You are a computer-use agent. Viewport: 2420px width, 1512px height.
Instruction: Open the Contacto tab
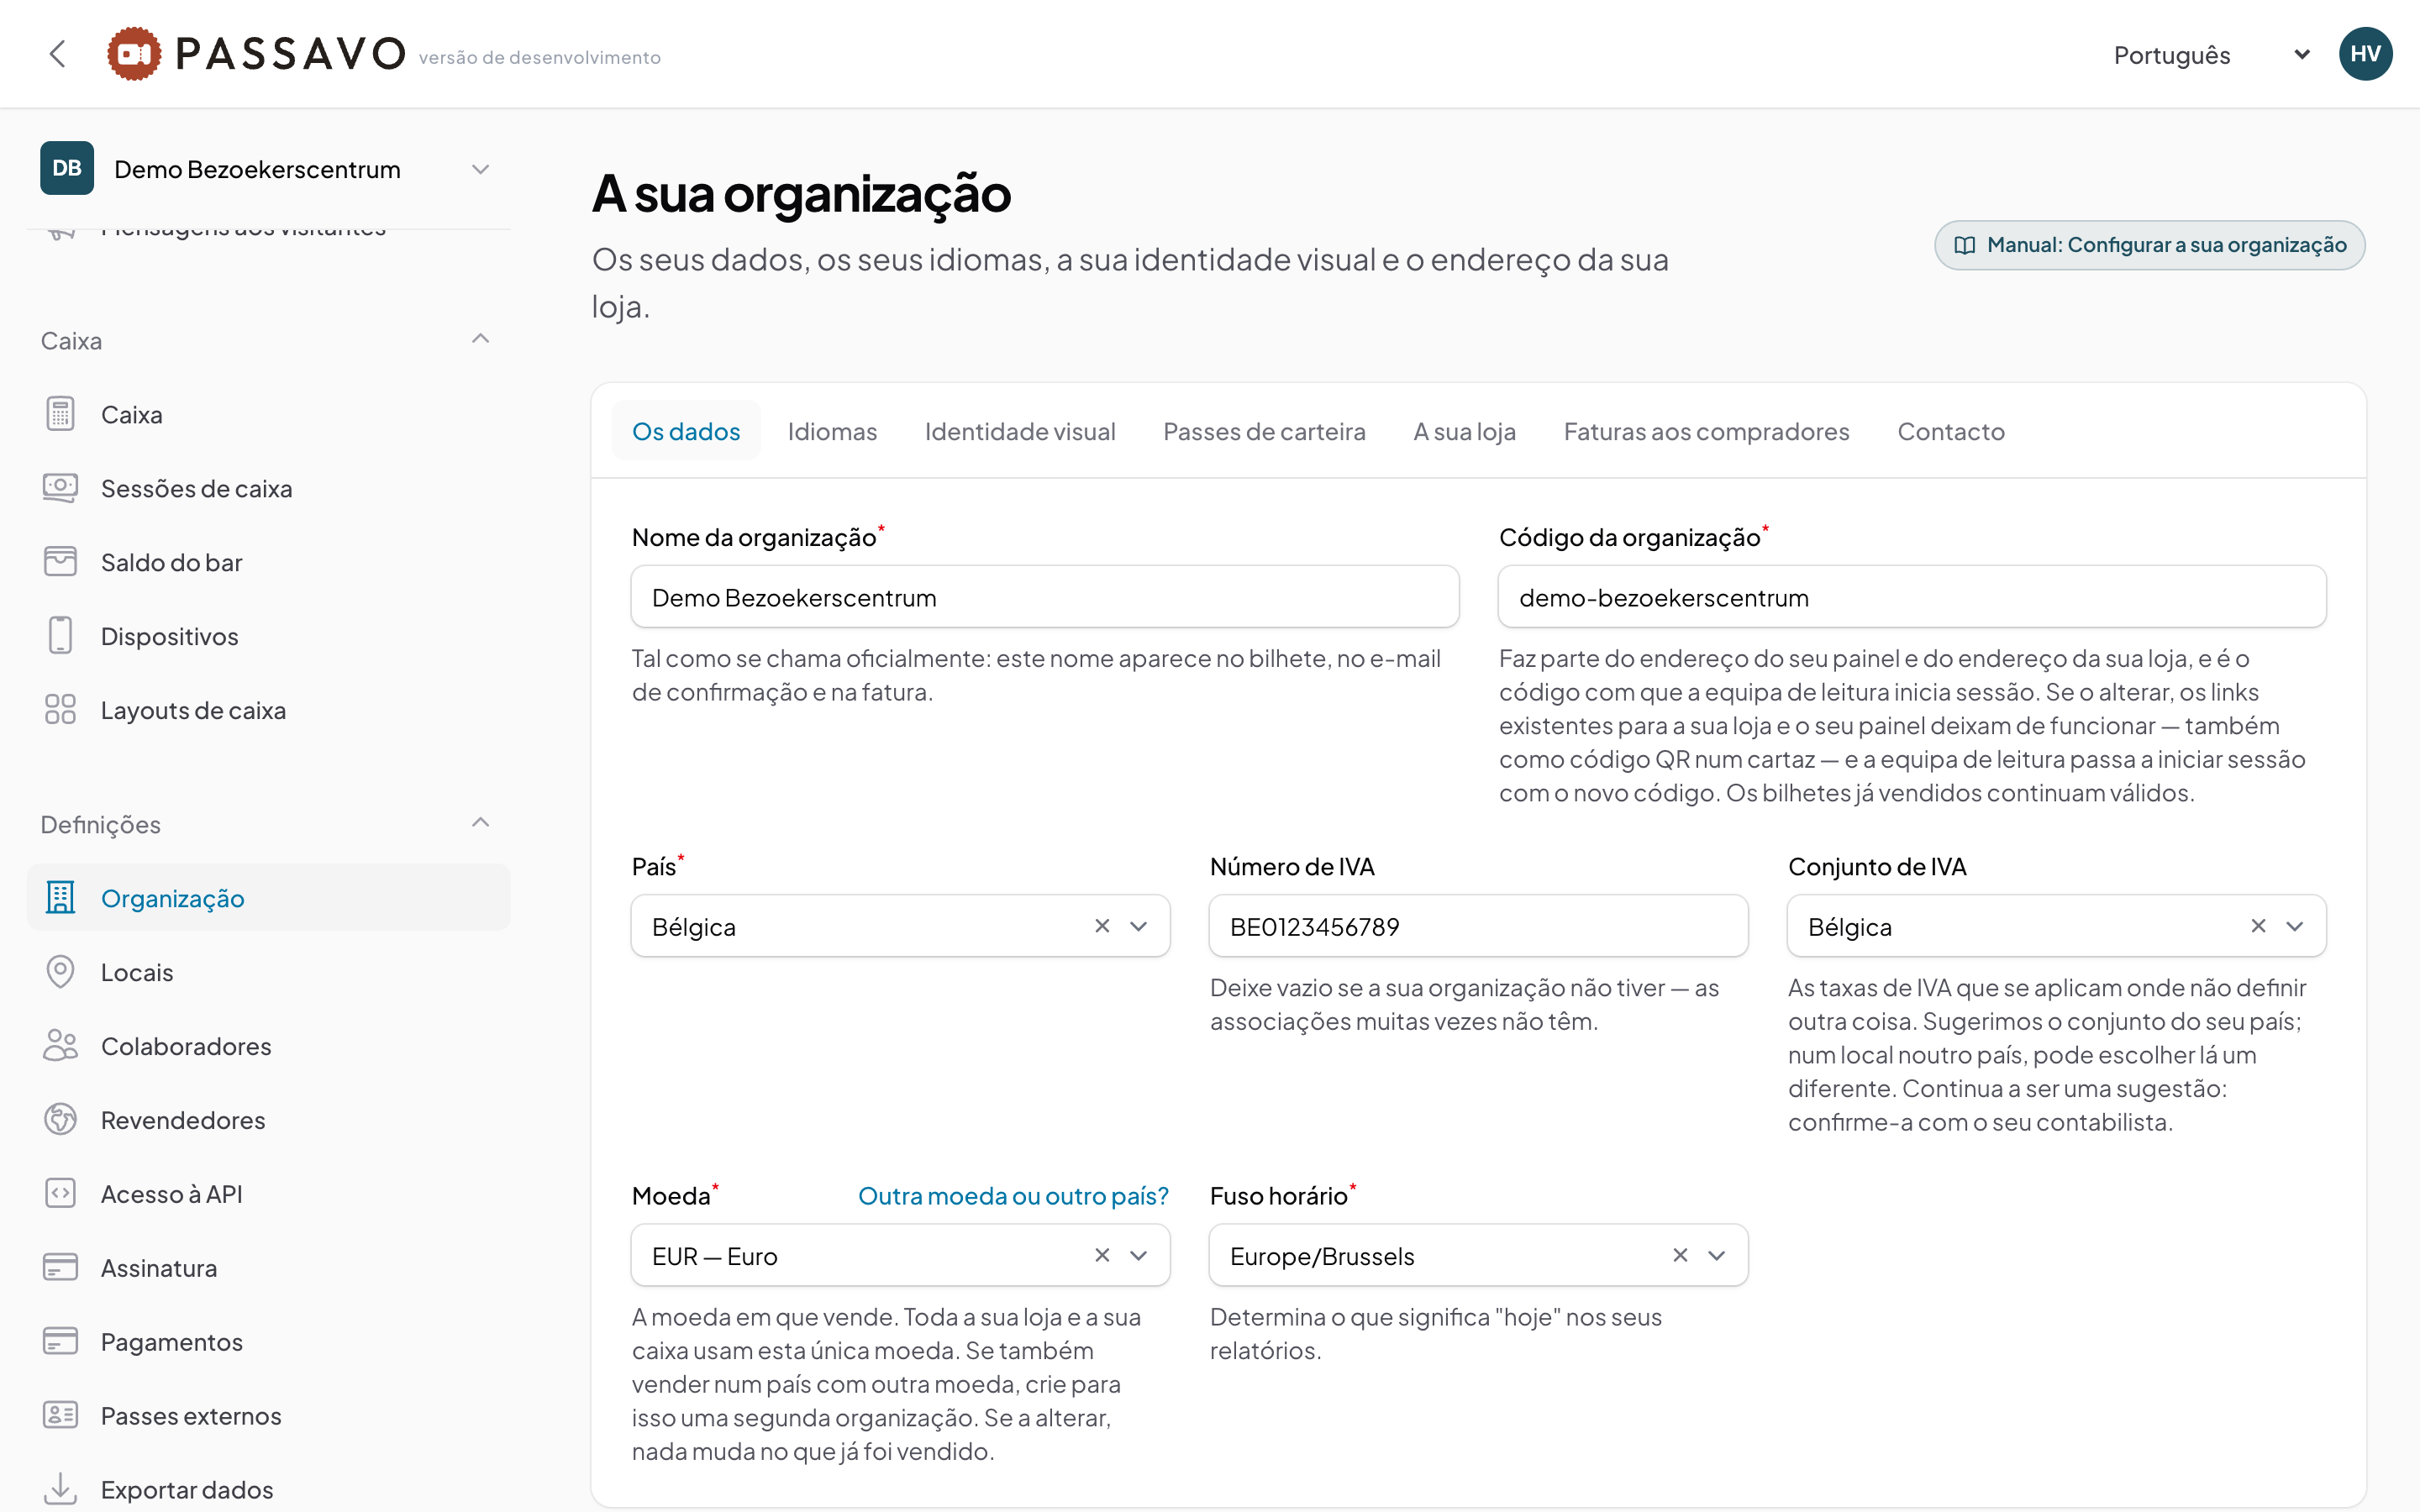(x=1951, y=431)
